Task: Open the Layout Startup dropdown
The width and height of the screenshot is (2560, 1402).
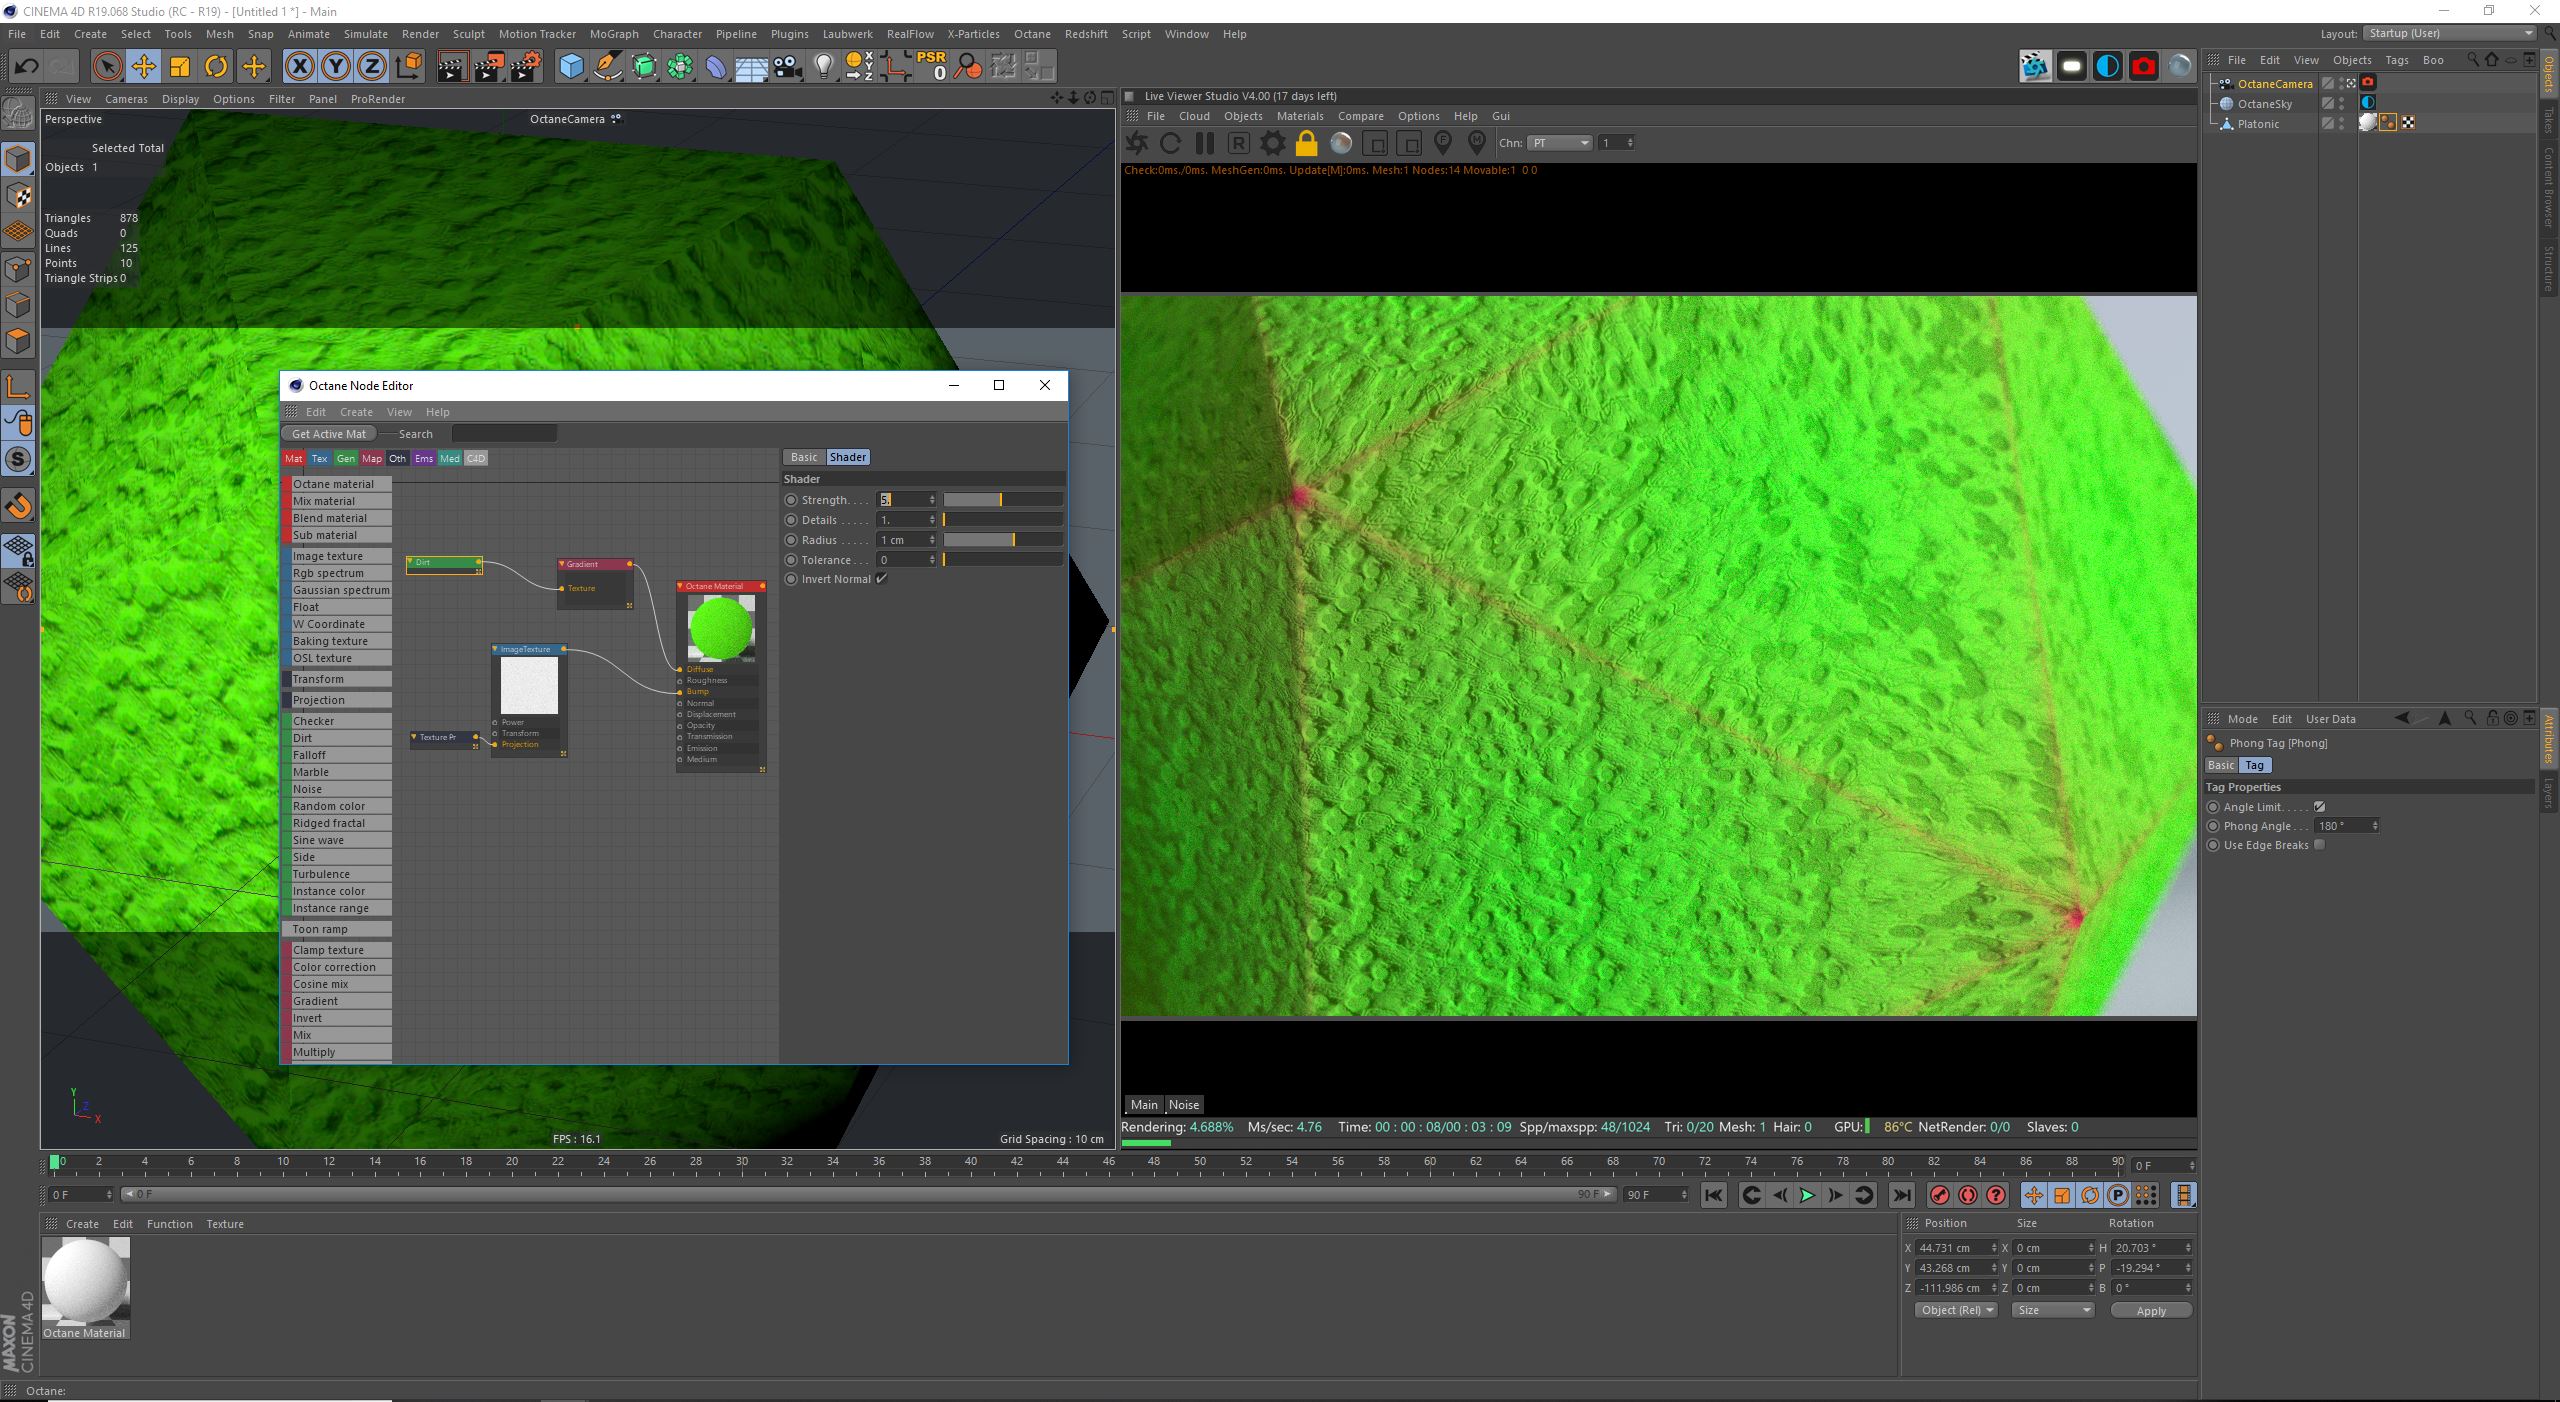Action: click(2449, 33)
